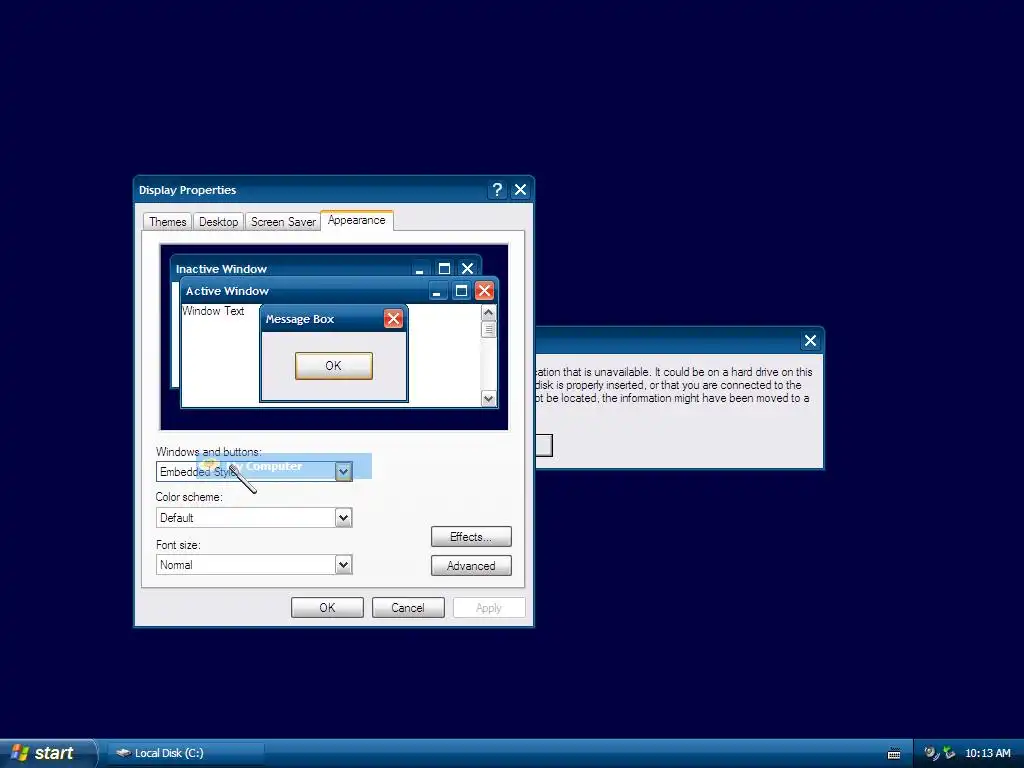
Task: Click the Inactive Window preview close icon
Action: (468, 268)
